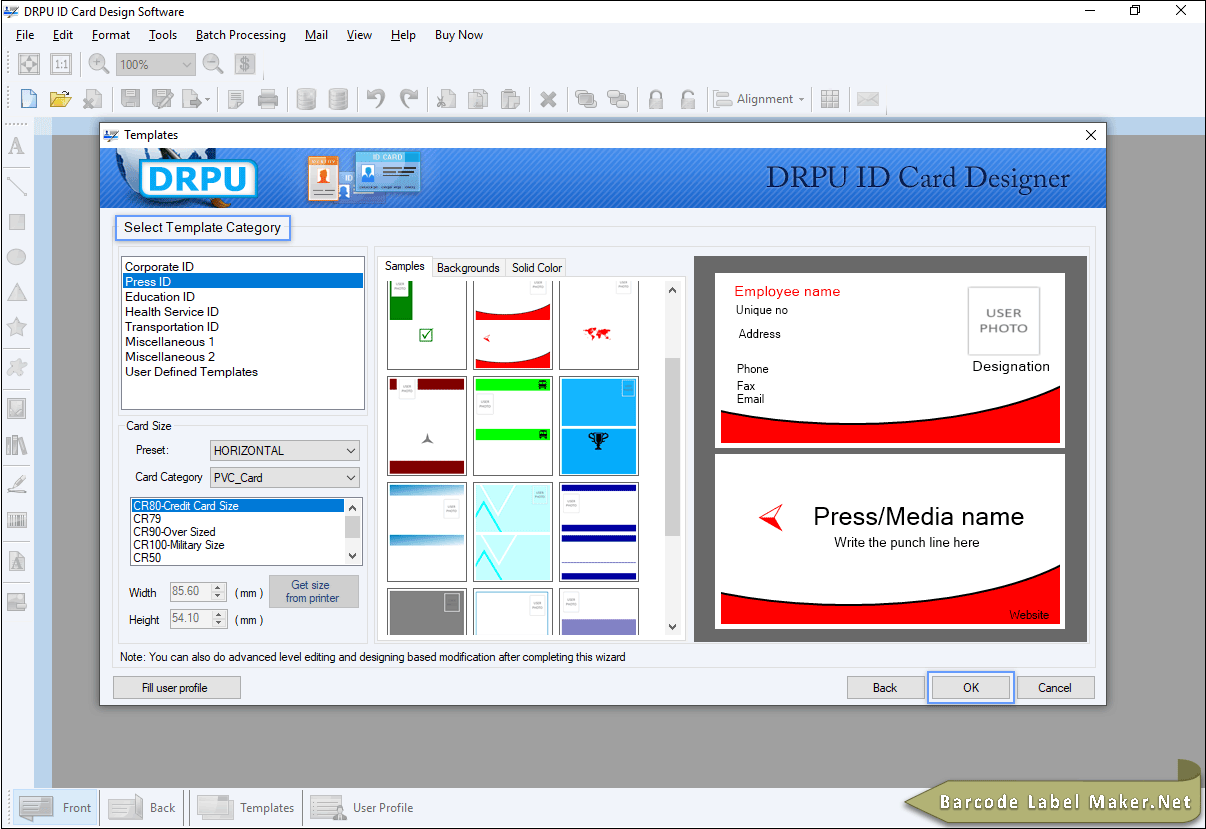Open the 100% zoom level dropdown
The image size is (1206, 829).
[155, 64]
